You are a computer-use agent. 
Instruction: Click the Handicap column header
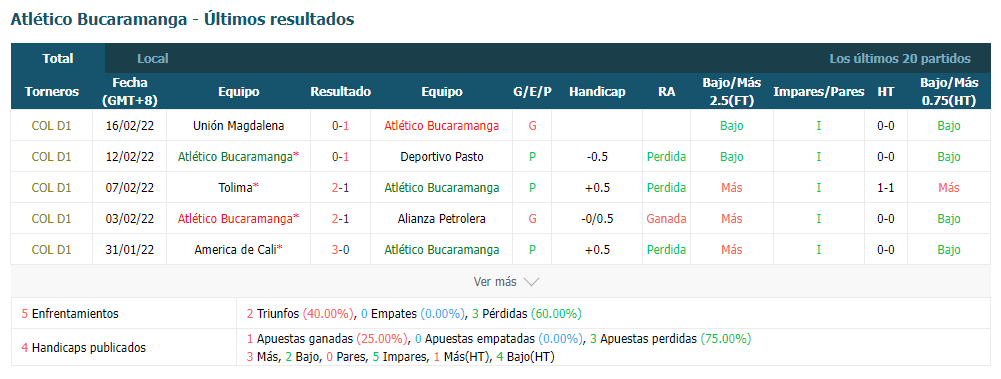pyautogui.click(x=597, y=92)
